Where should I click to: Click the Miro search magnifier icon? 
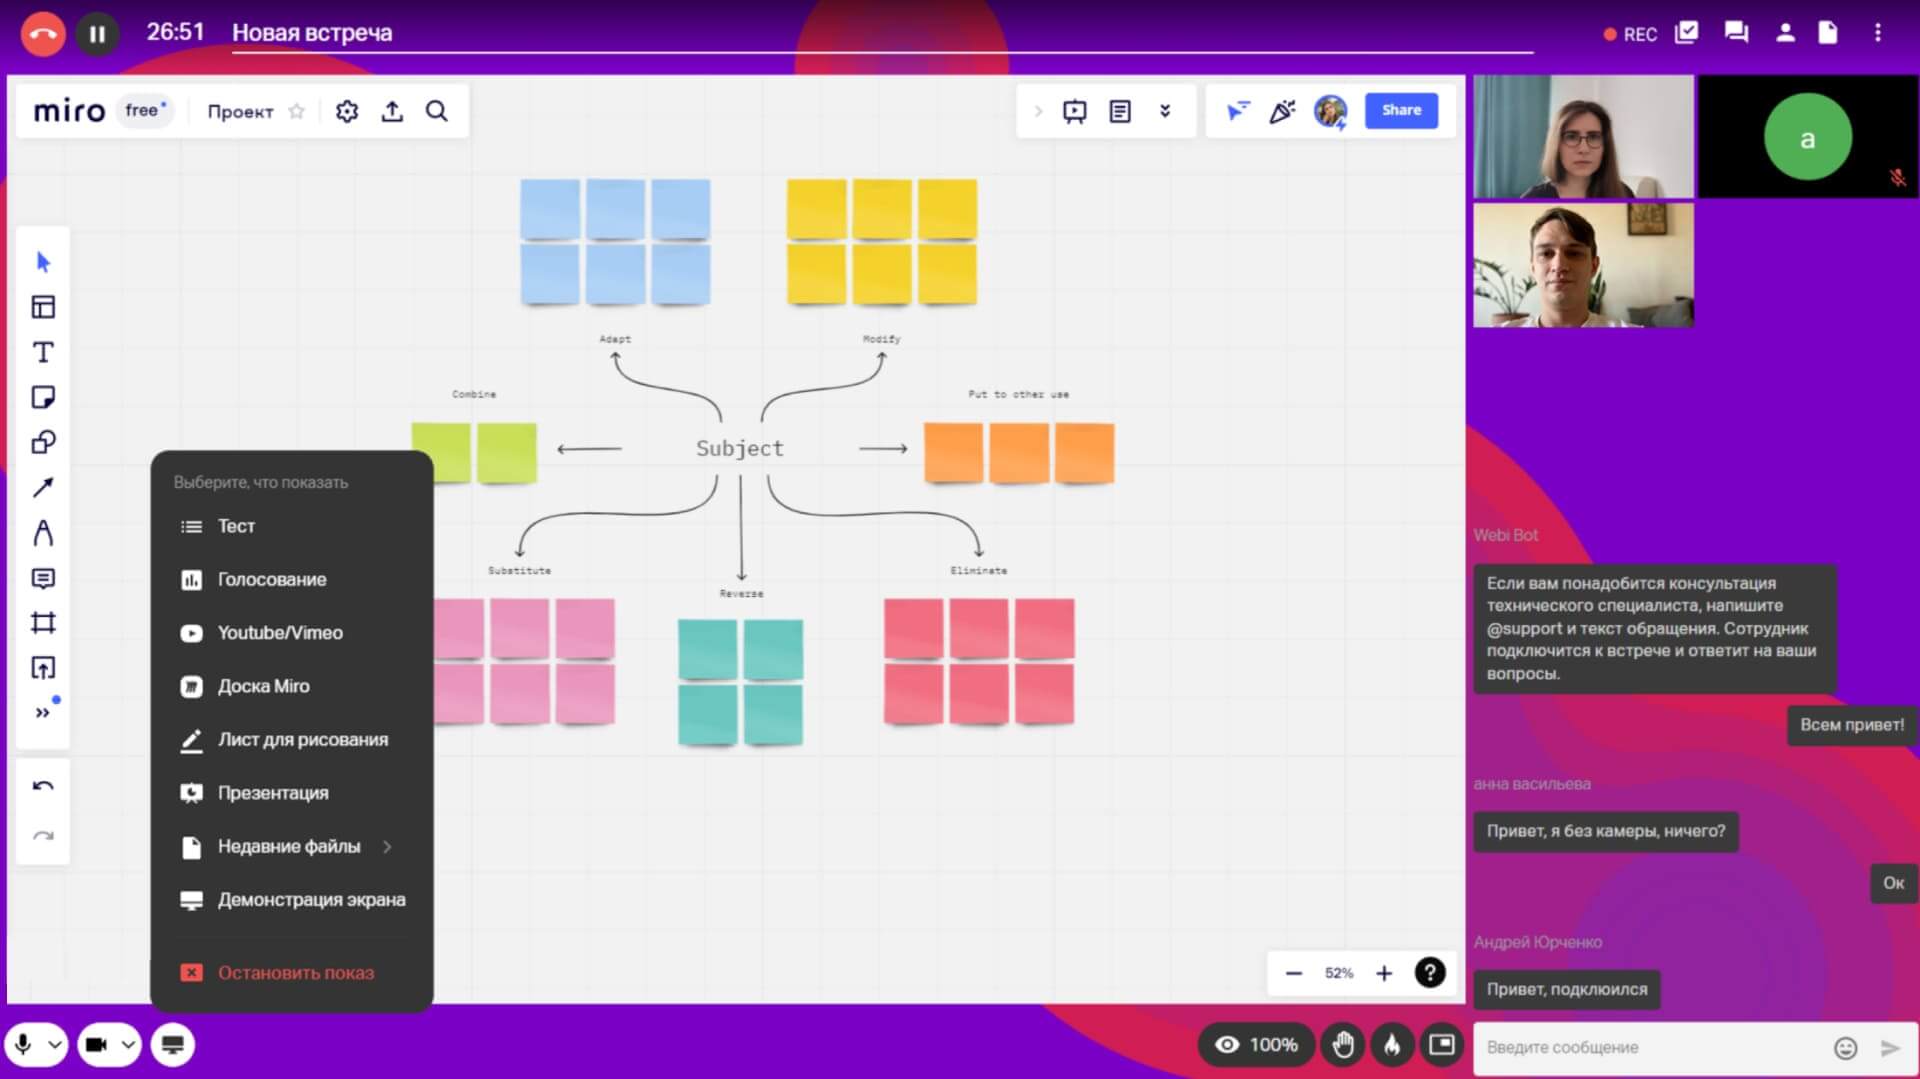pos(437,111)
